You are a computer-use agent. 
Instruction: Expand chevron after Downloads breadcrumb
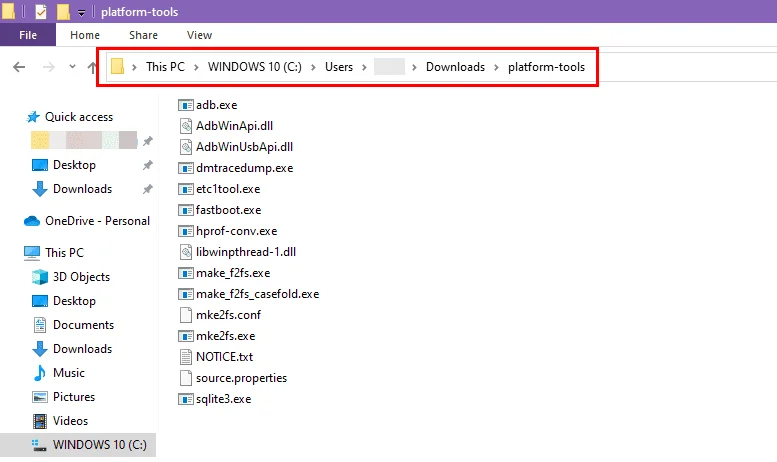(496, 67)
